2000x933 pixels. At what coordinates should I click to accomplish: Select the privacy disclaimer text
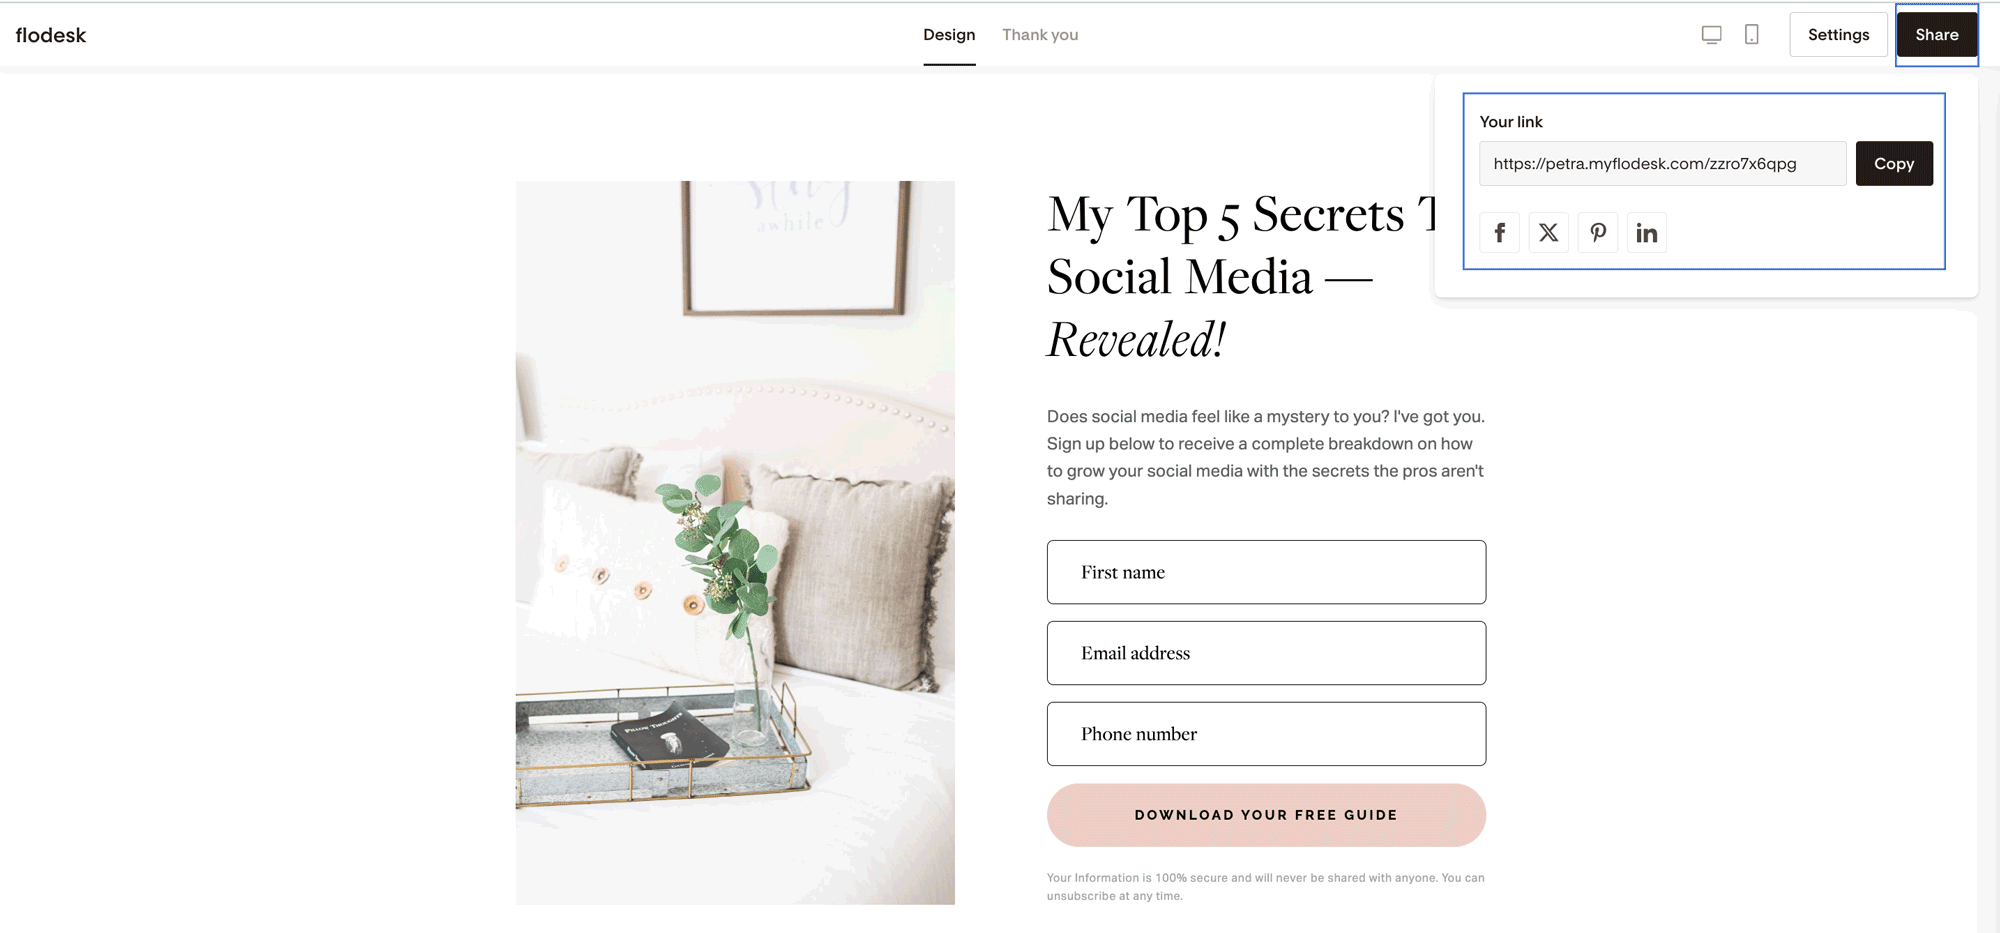pyautogui.click(x=1266, y=887)
